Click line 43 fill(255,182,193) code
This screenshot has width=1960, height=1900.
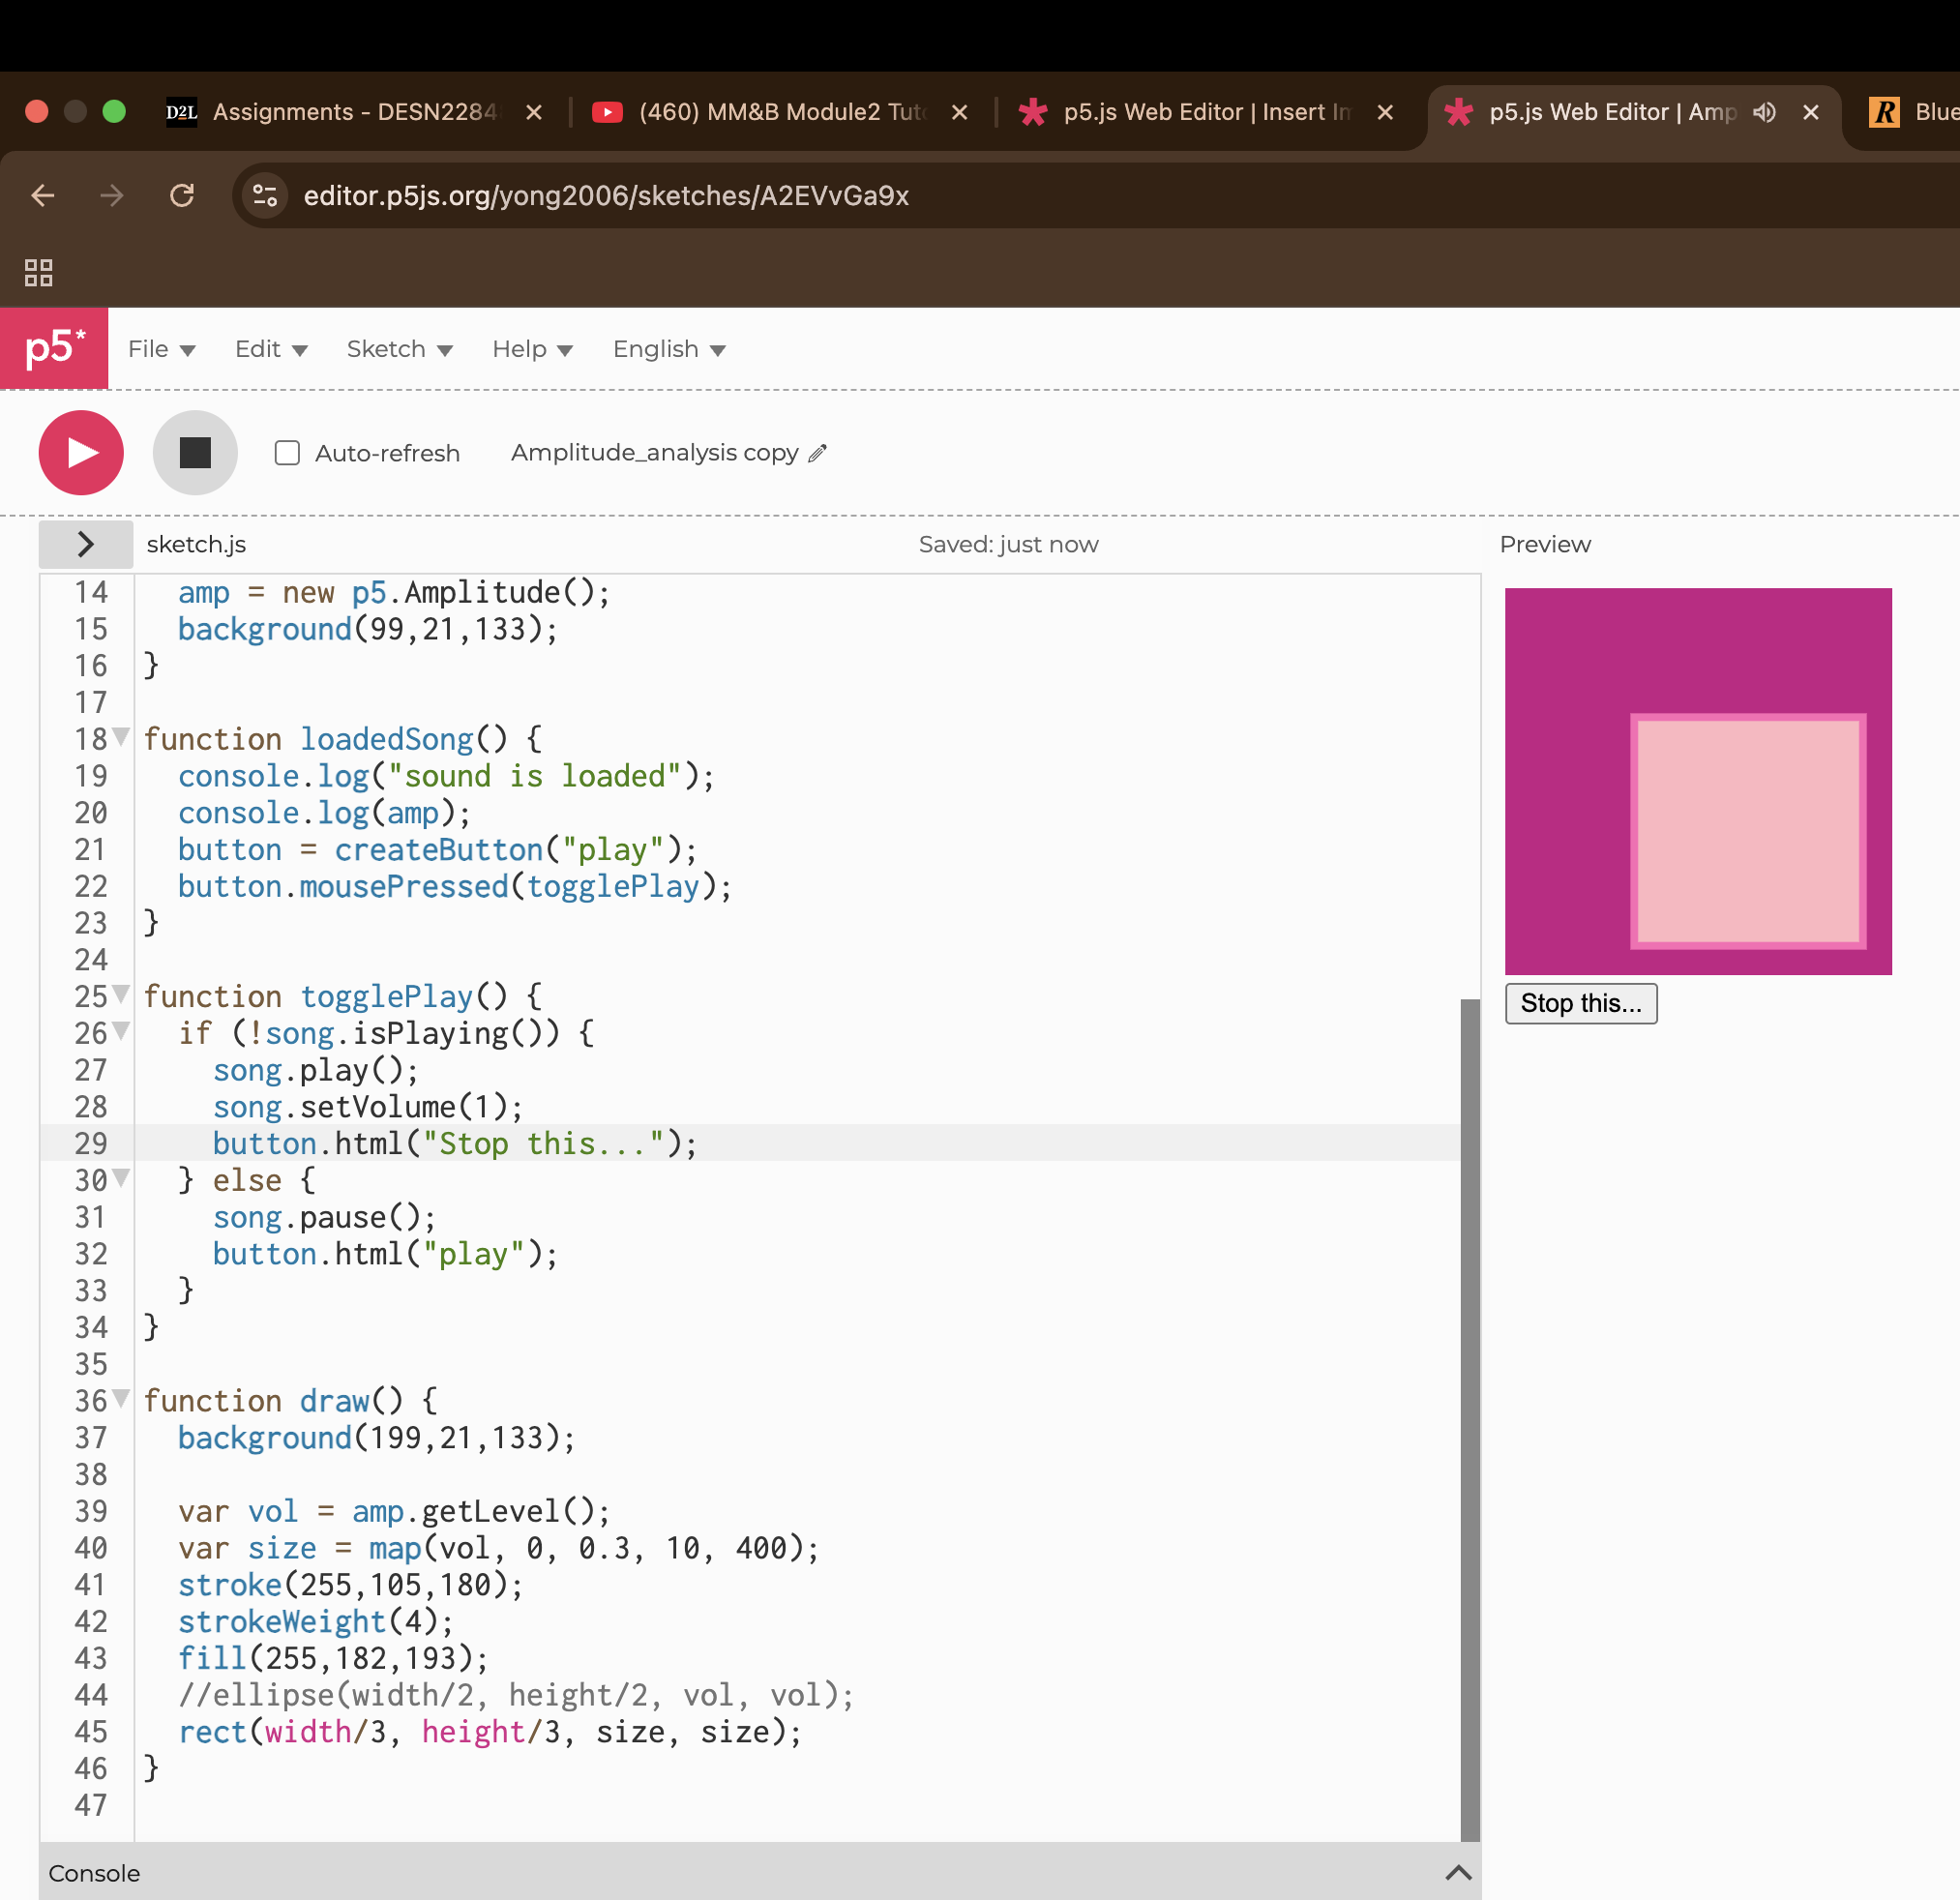click(334, 1658)
